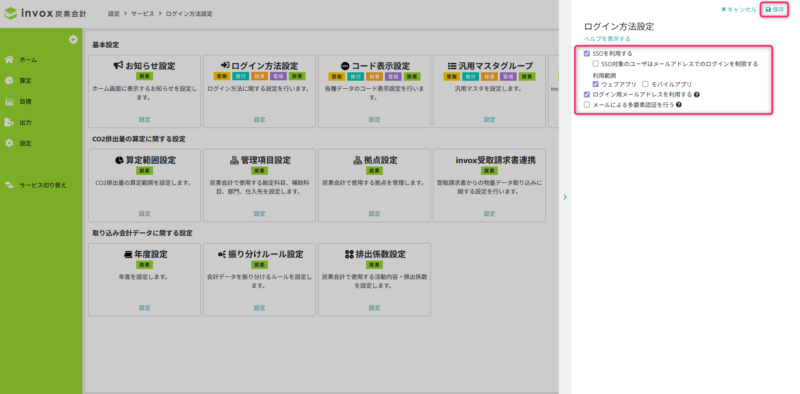Click the 受取 tag on ログイン方法設定 card
800x394 pixels.
coord(221,77)
